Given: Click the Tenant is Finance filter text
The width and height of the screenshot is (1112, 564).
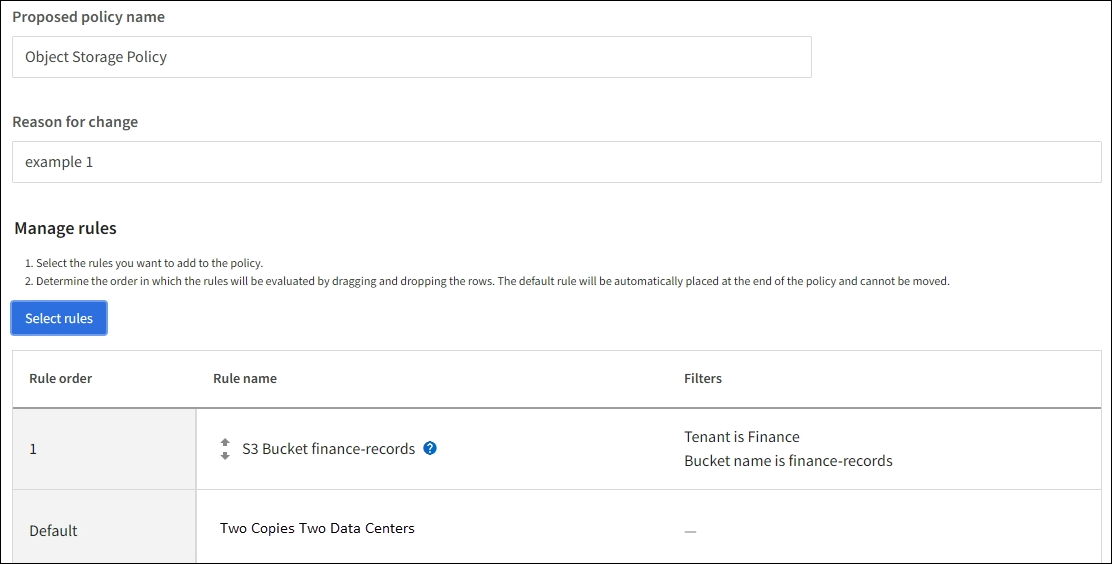Looking at the screenshot, I should pos(742,437).
